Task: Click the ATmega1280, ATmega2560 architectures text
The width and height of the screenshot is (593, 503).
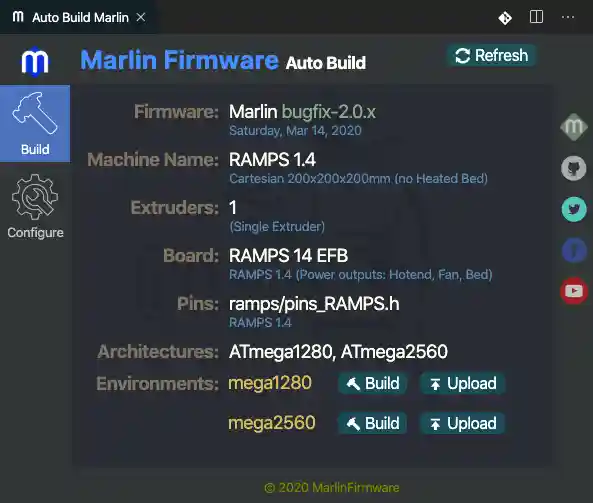Action: click(338, 352)
